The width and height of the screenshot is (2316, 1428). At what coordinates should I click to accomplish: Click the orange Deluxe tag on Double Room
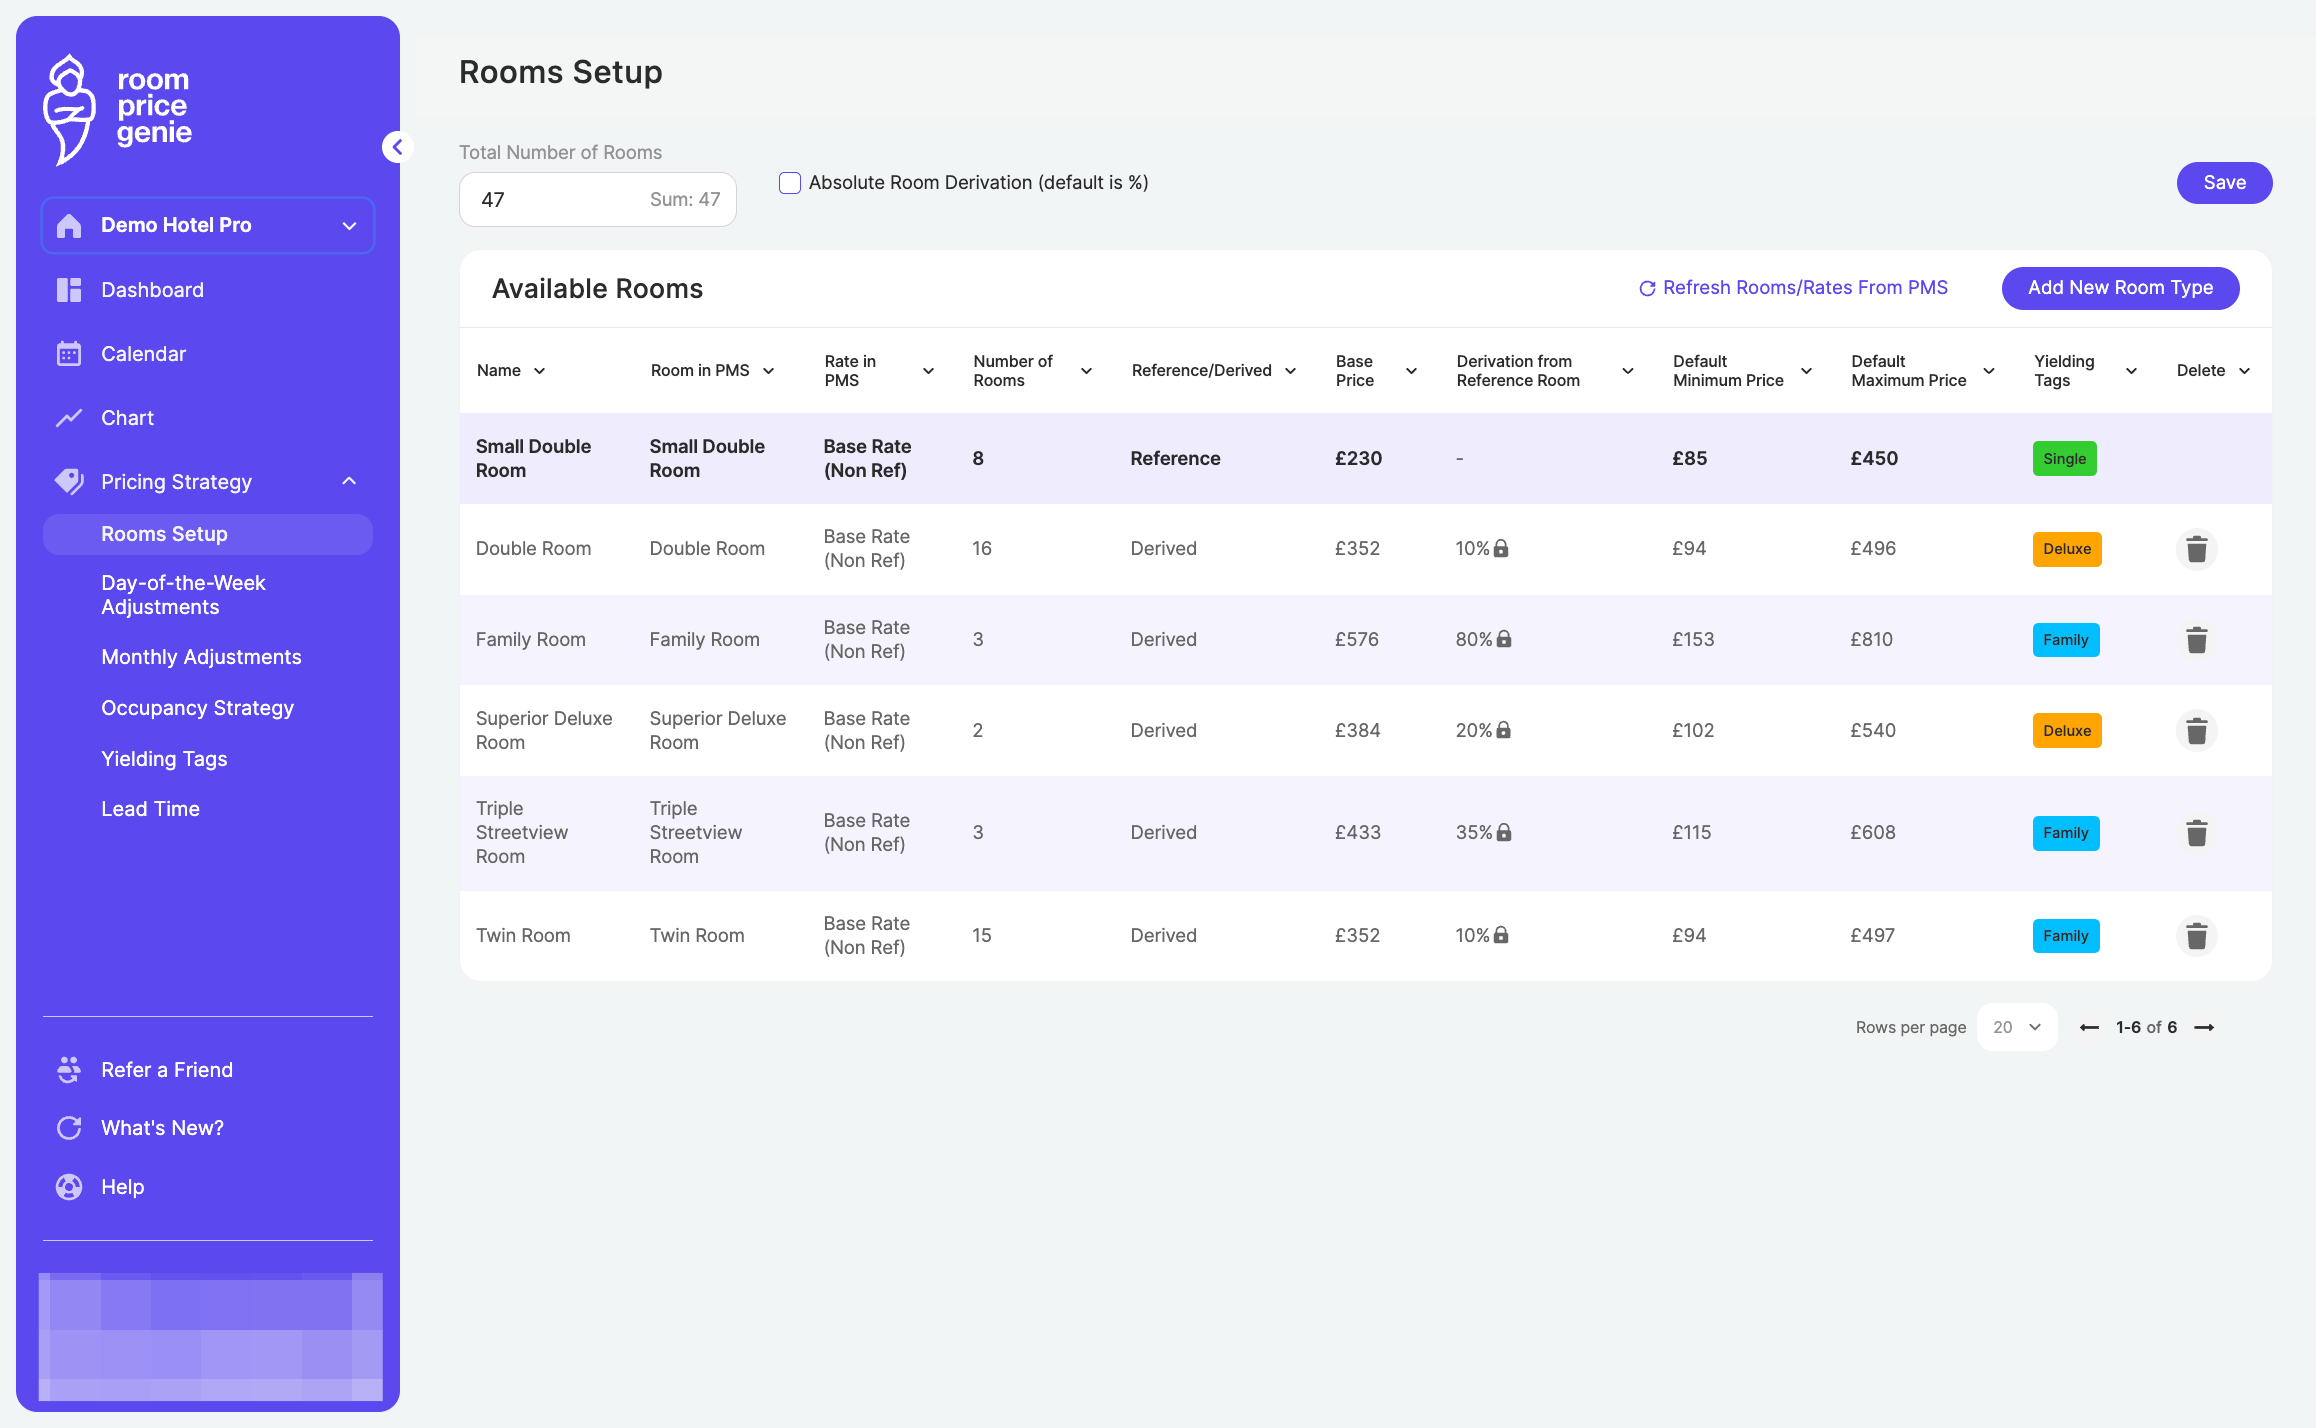pos(2066,549)
